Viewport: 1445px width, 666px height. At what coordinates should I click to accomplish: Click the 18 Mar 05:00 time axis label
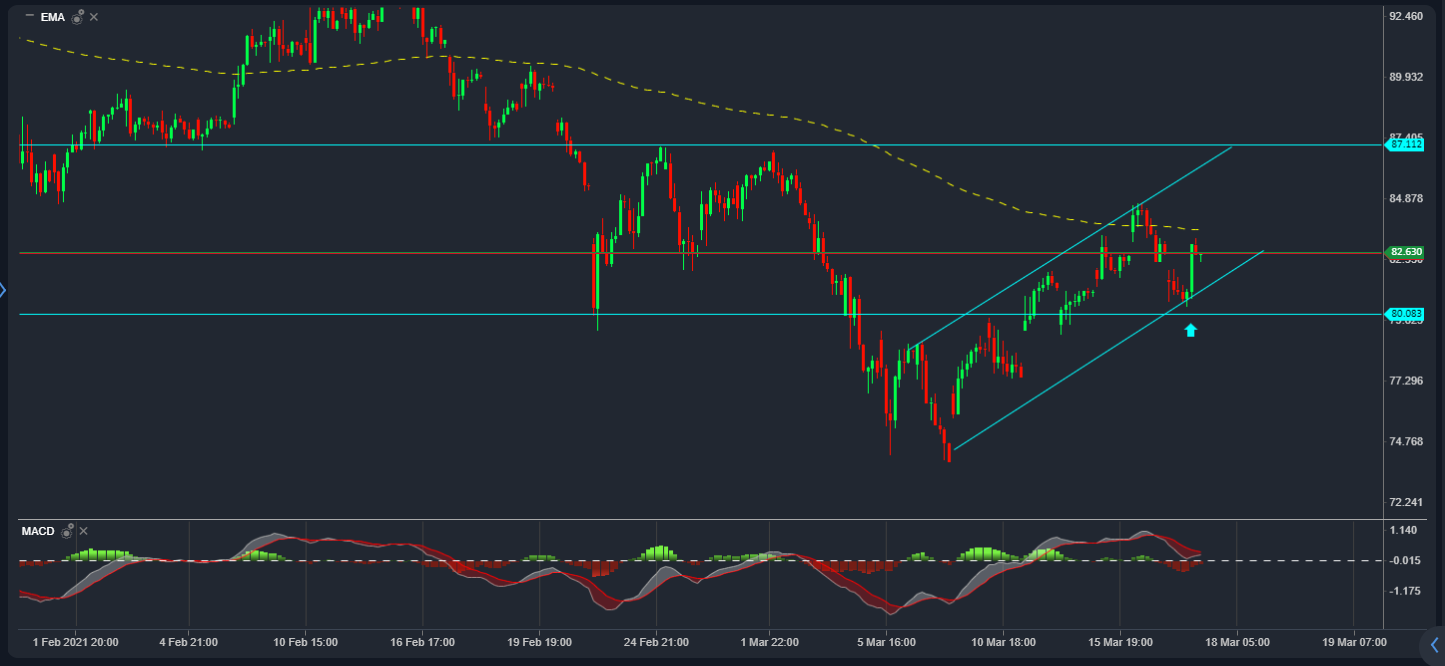click(1236, 642)
